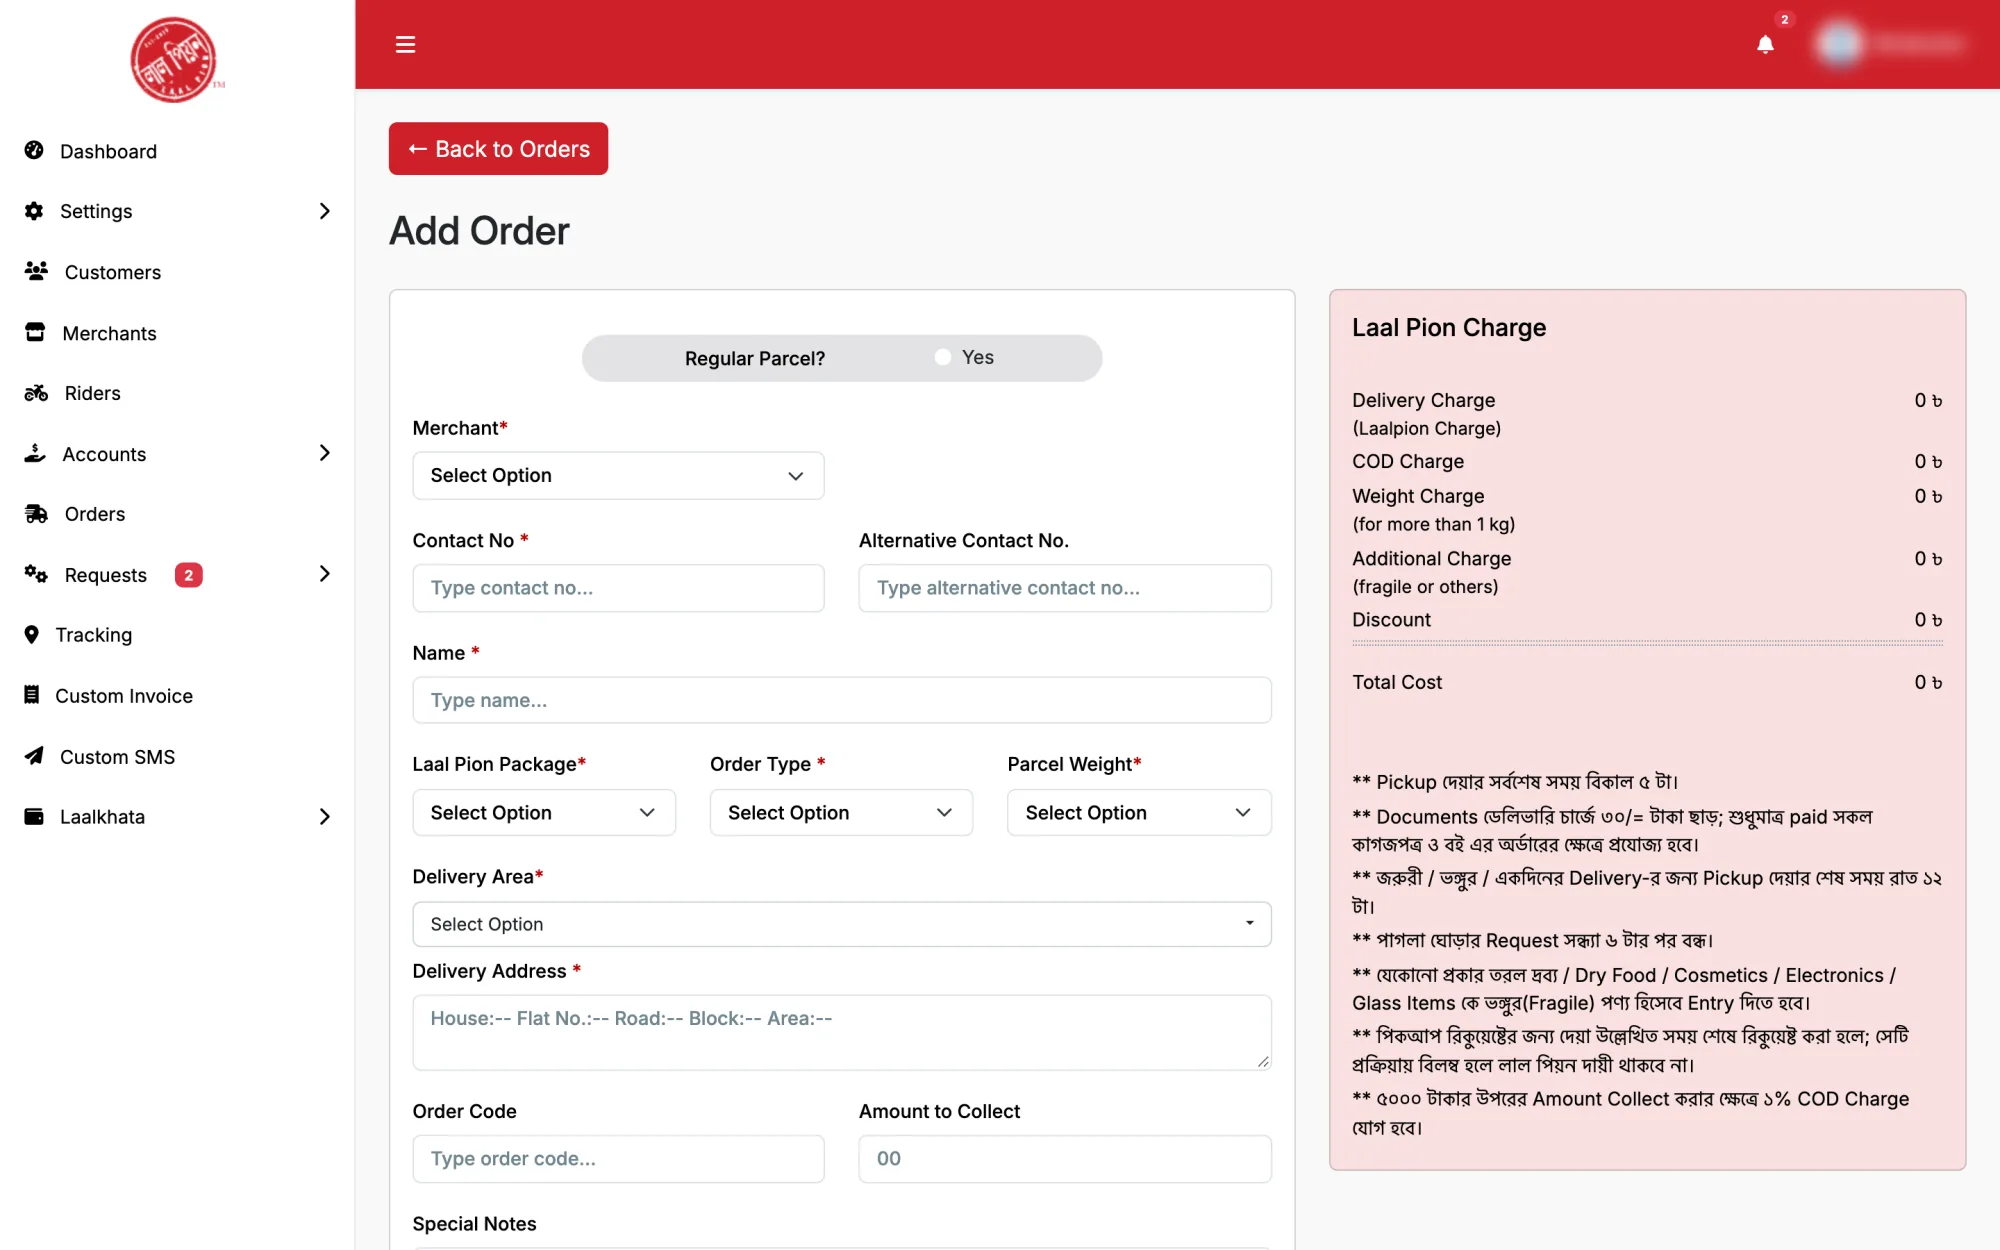
Task: Open the Parcel Weight dropdown
Action: pos(1139,812)
